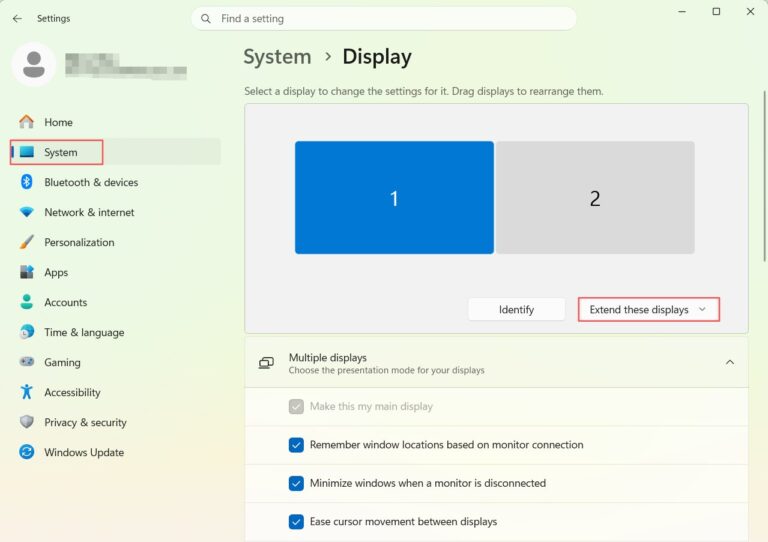Open the Extend these displays dropdown
This screenshot has width=768, height=542.
tap(648, 309)
